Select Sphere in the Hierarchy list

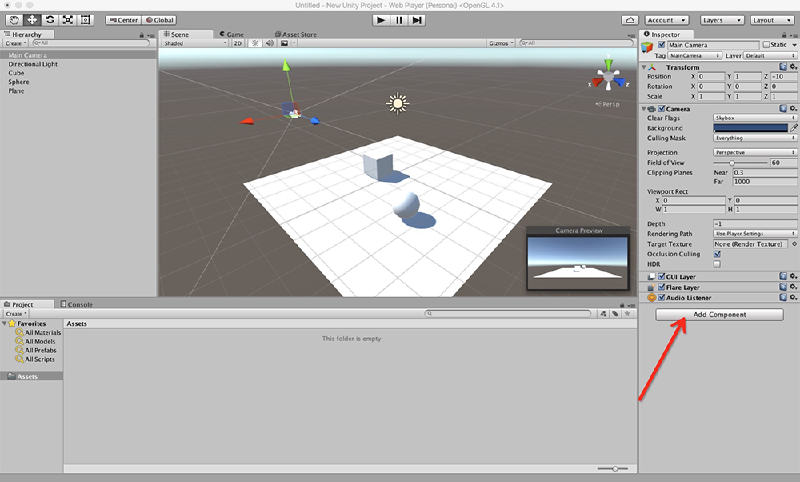coord(19,82)
